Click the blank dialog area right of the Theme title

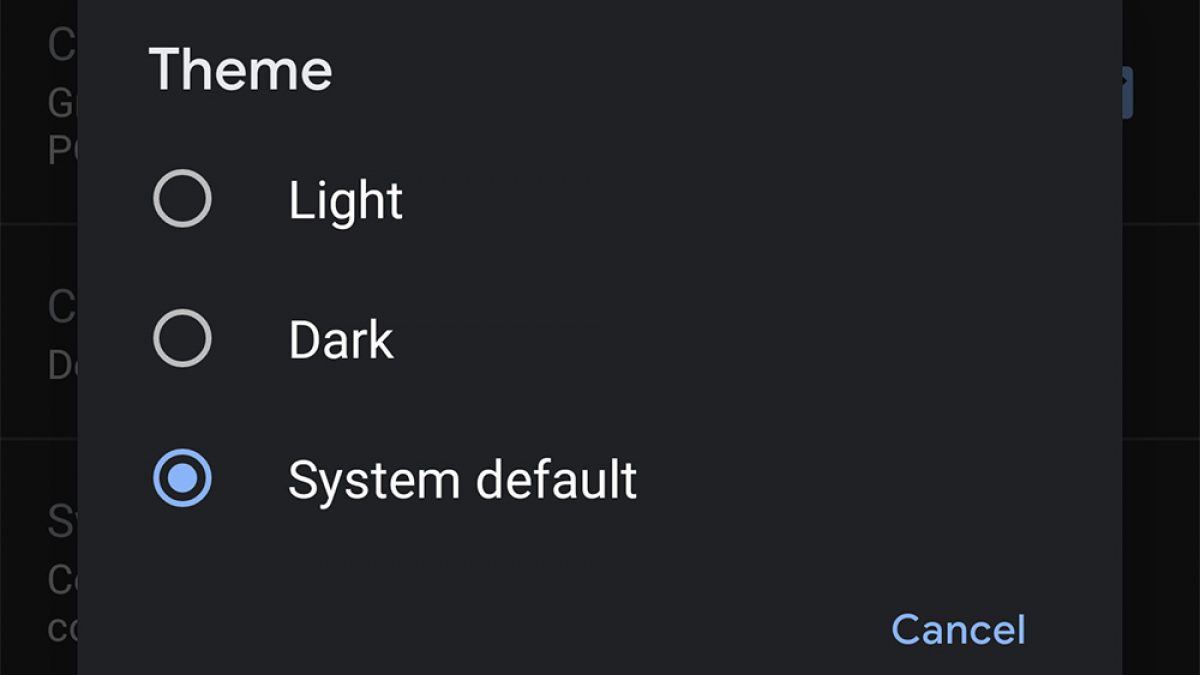(700, 70)
